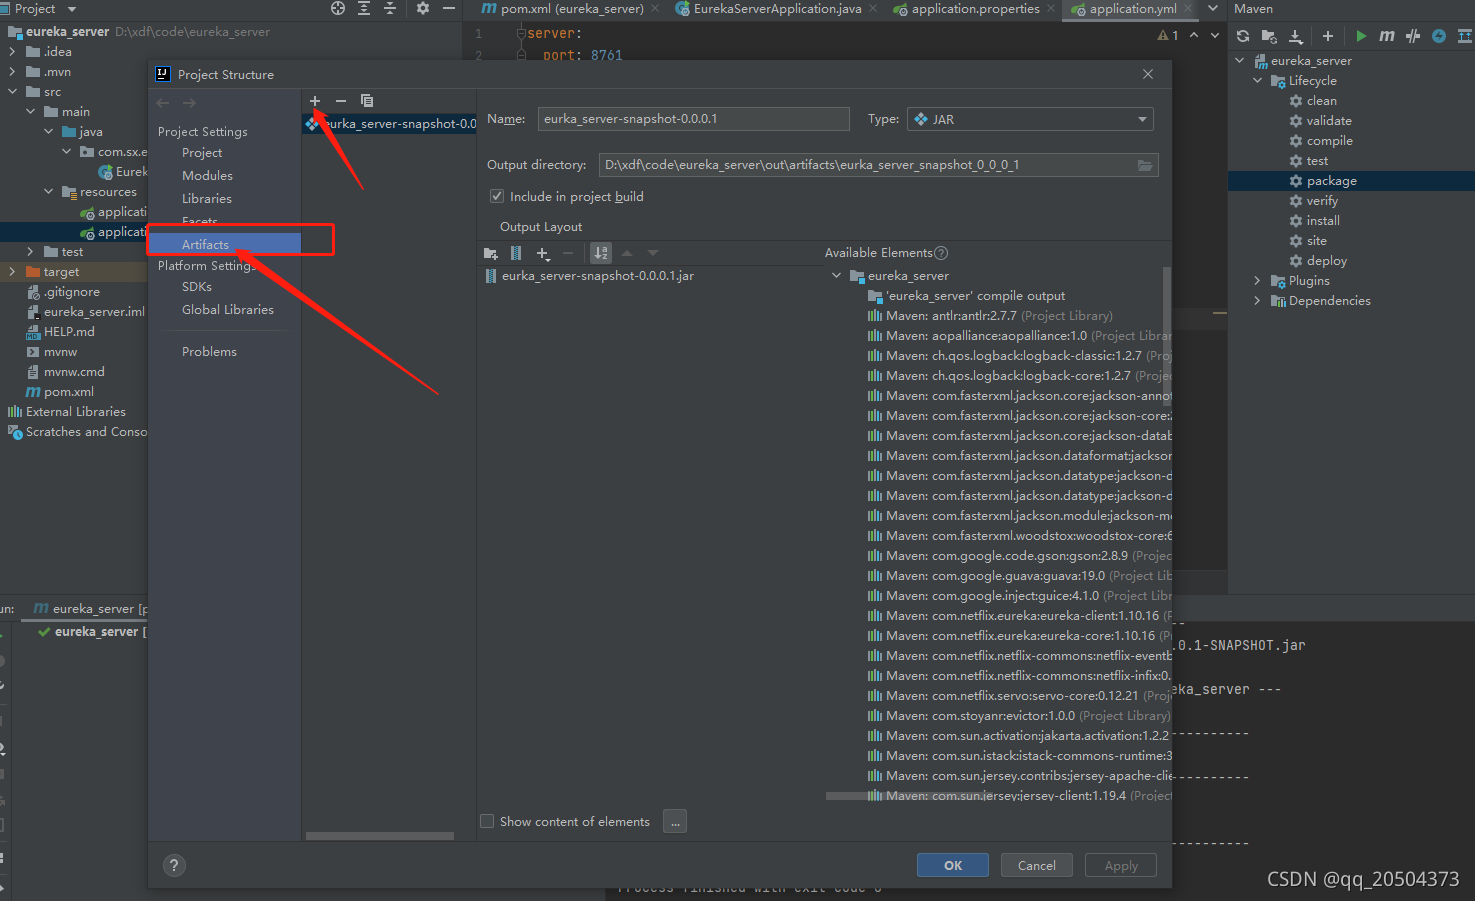Select 'eureka_server' compile output element
1475x901 pixels.
click(x=975, y=296)
